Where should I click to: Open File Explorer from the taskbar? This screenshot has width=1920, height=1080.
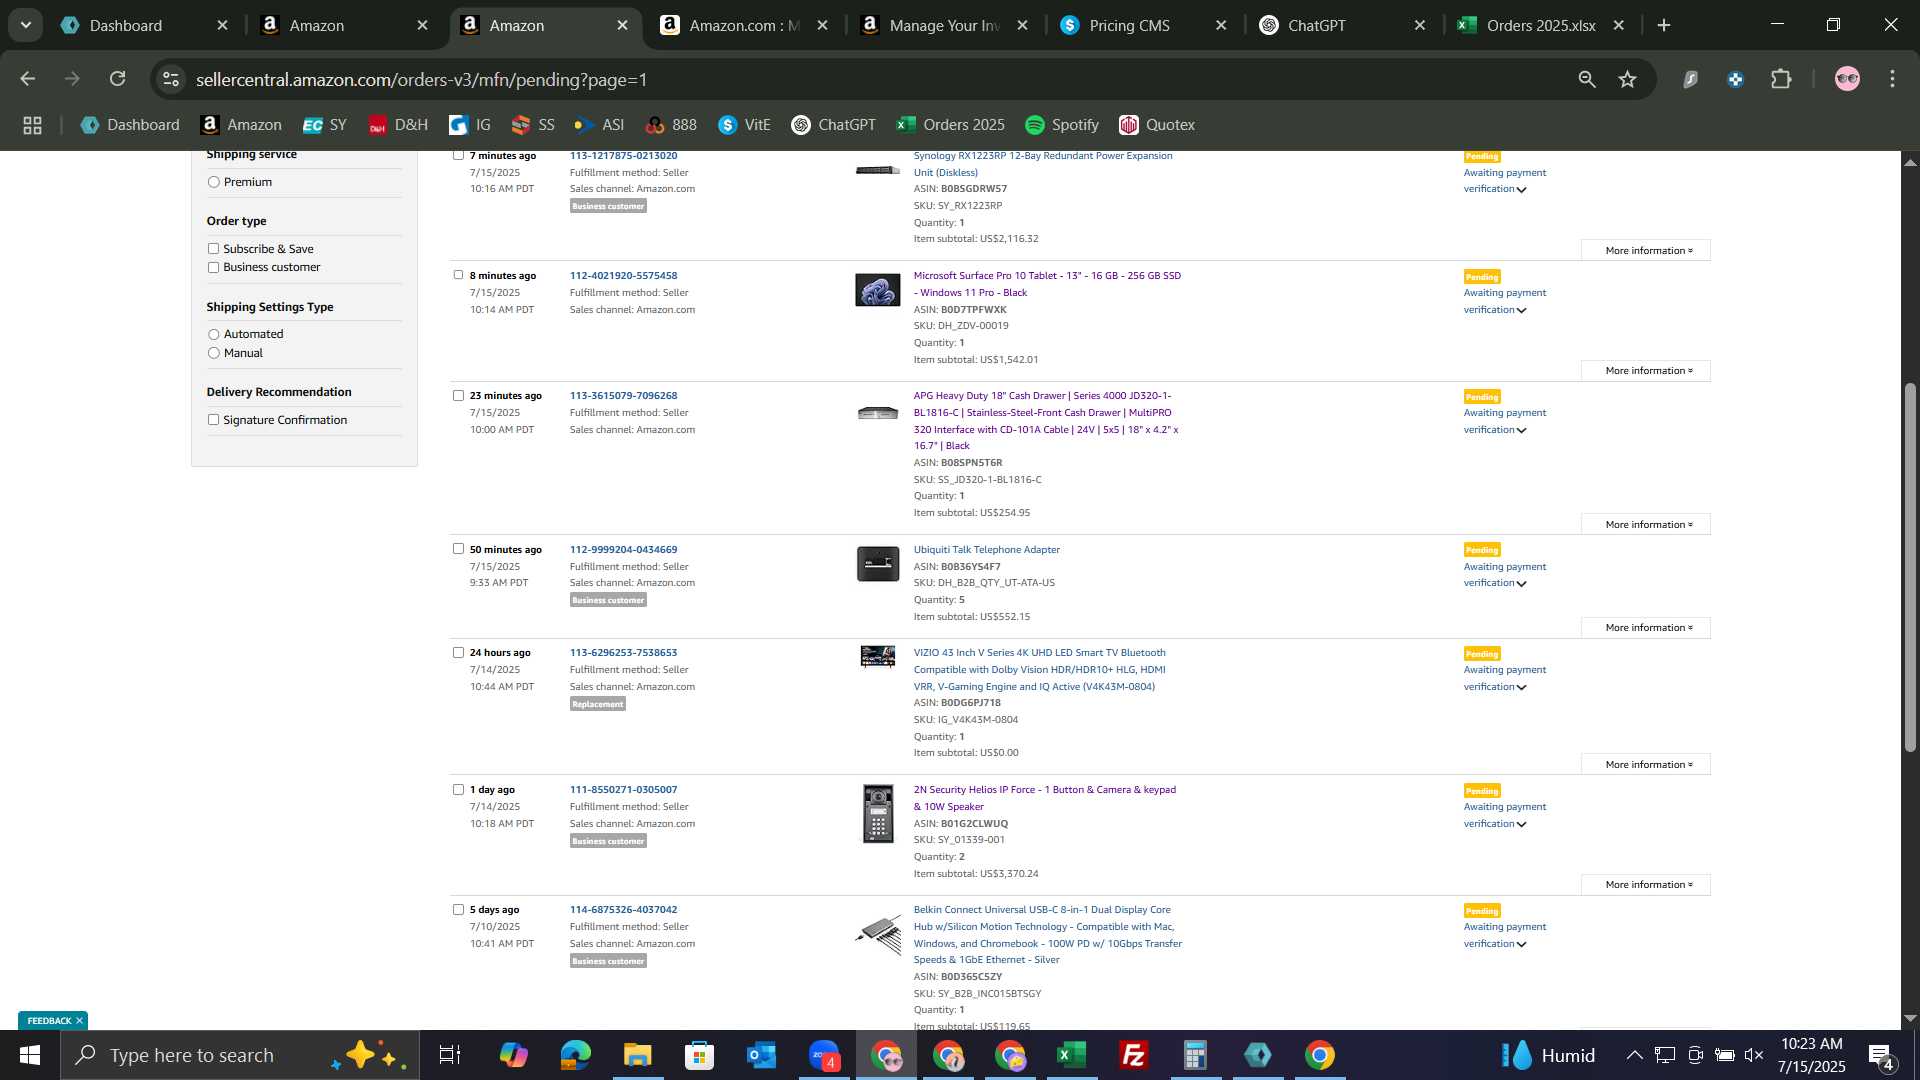point(637,1055)
